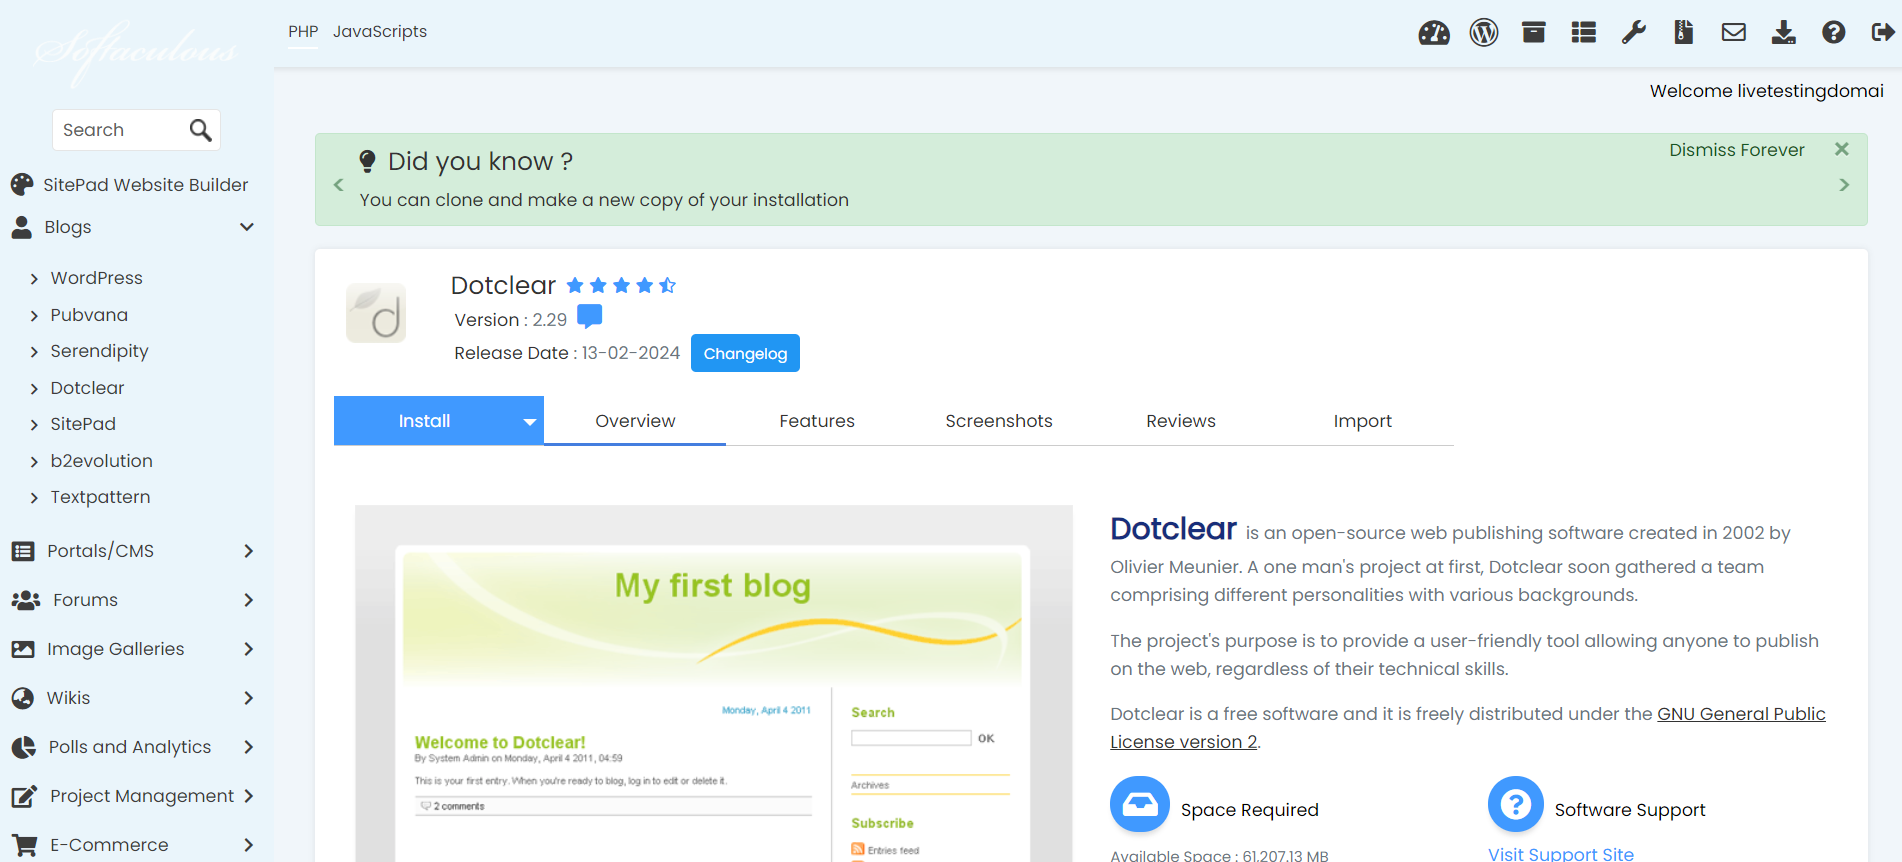The height and width of the screenshot is (862, 1902).
Task: Click the lightbulb tip icon
Action: point(367,161)
